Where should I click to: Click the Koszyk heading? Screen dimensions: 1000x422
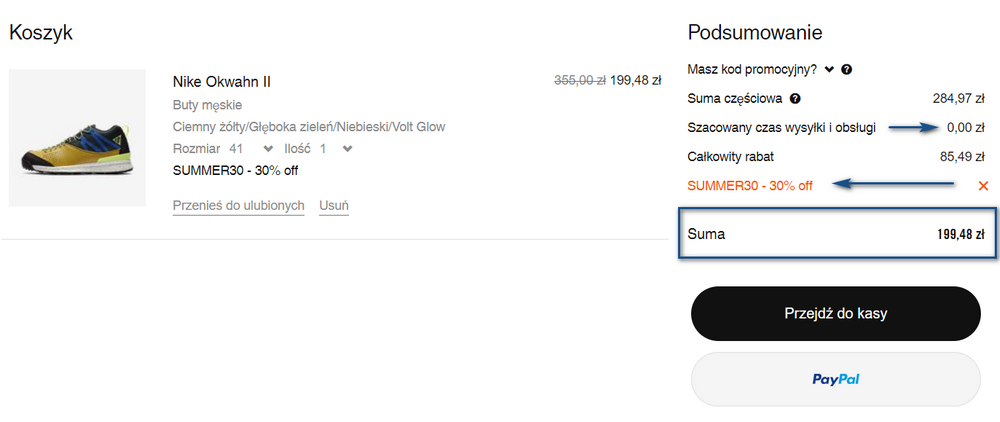41,33
